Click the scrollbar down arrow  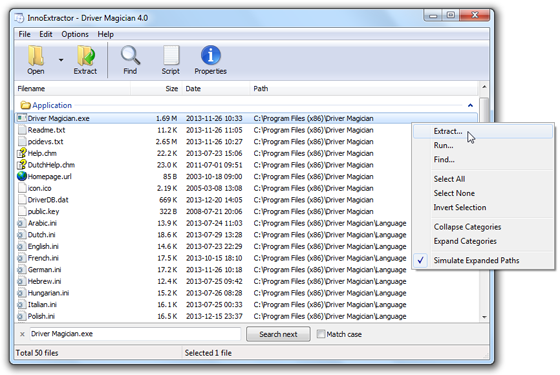[x=484, y=317]
